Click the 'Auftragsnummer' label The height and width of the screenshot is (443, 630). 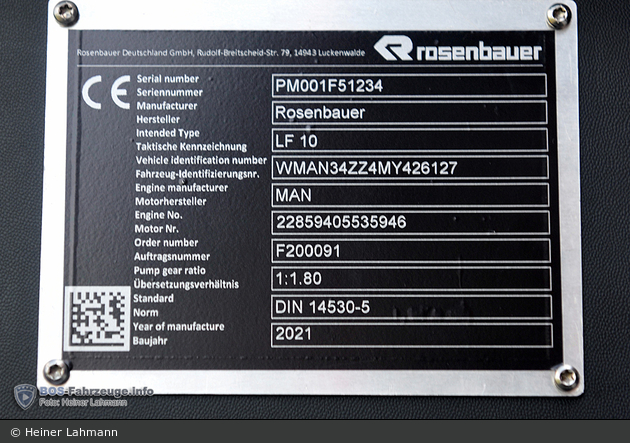[x=172, y=257]
